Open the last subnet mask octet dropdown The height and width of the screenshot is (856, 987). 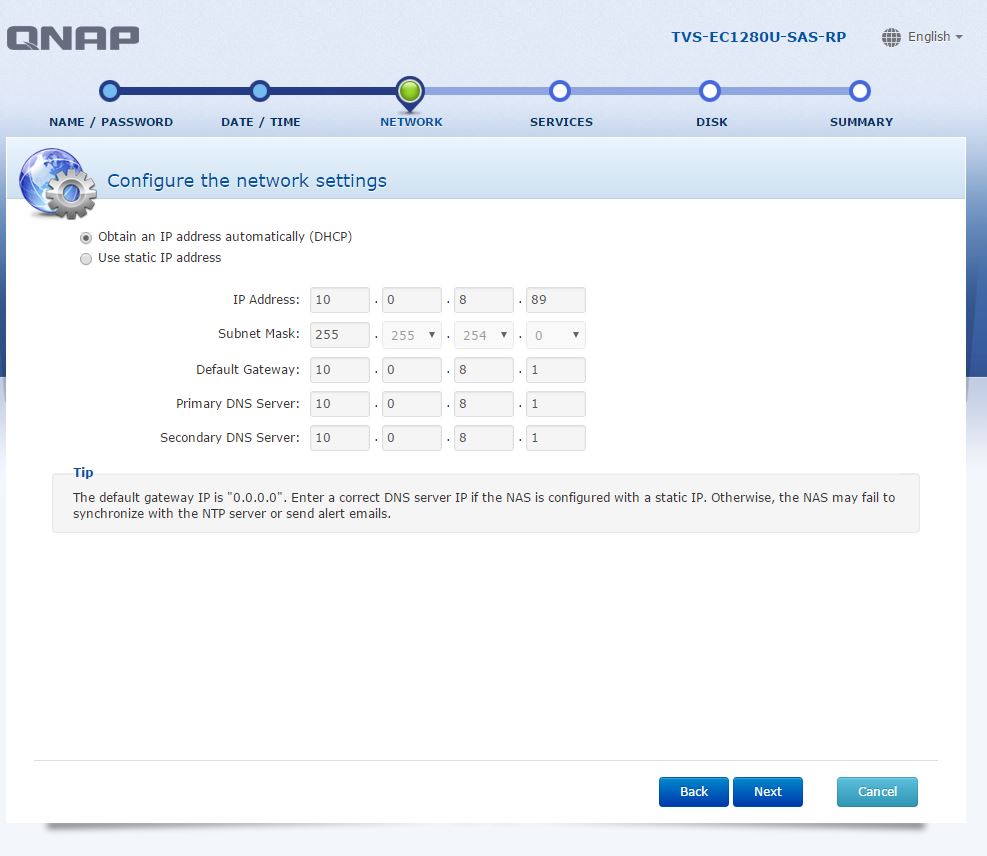coord(556,335)
